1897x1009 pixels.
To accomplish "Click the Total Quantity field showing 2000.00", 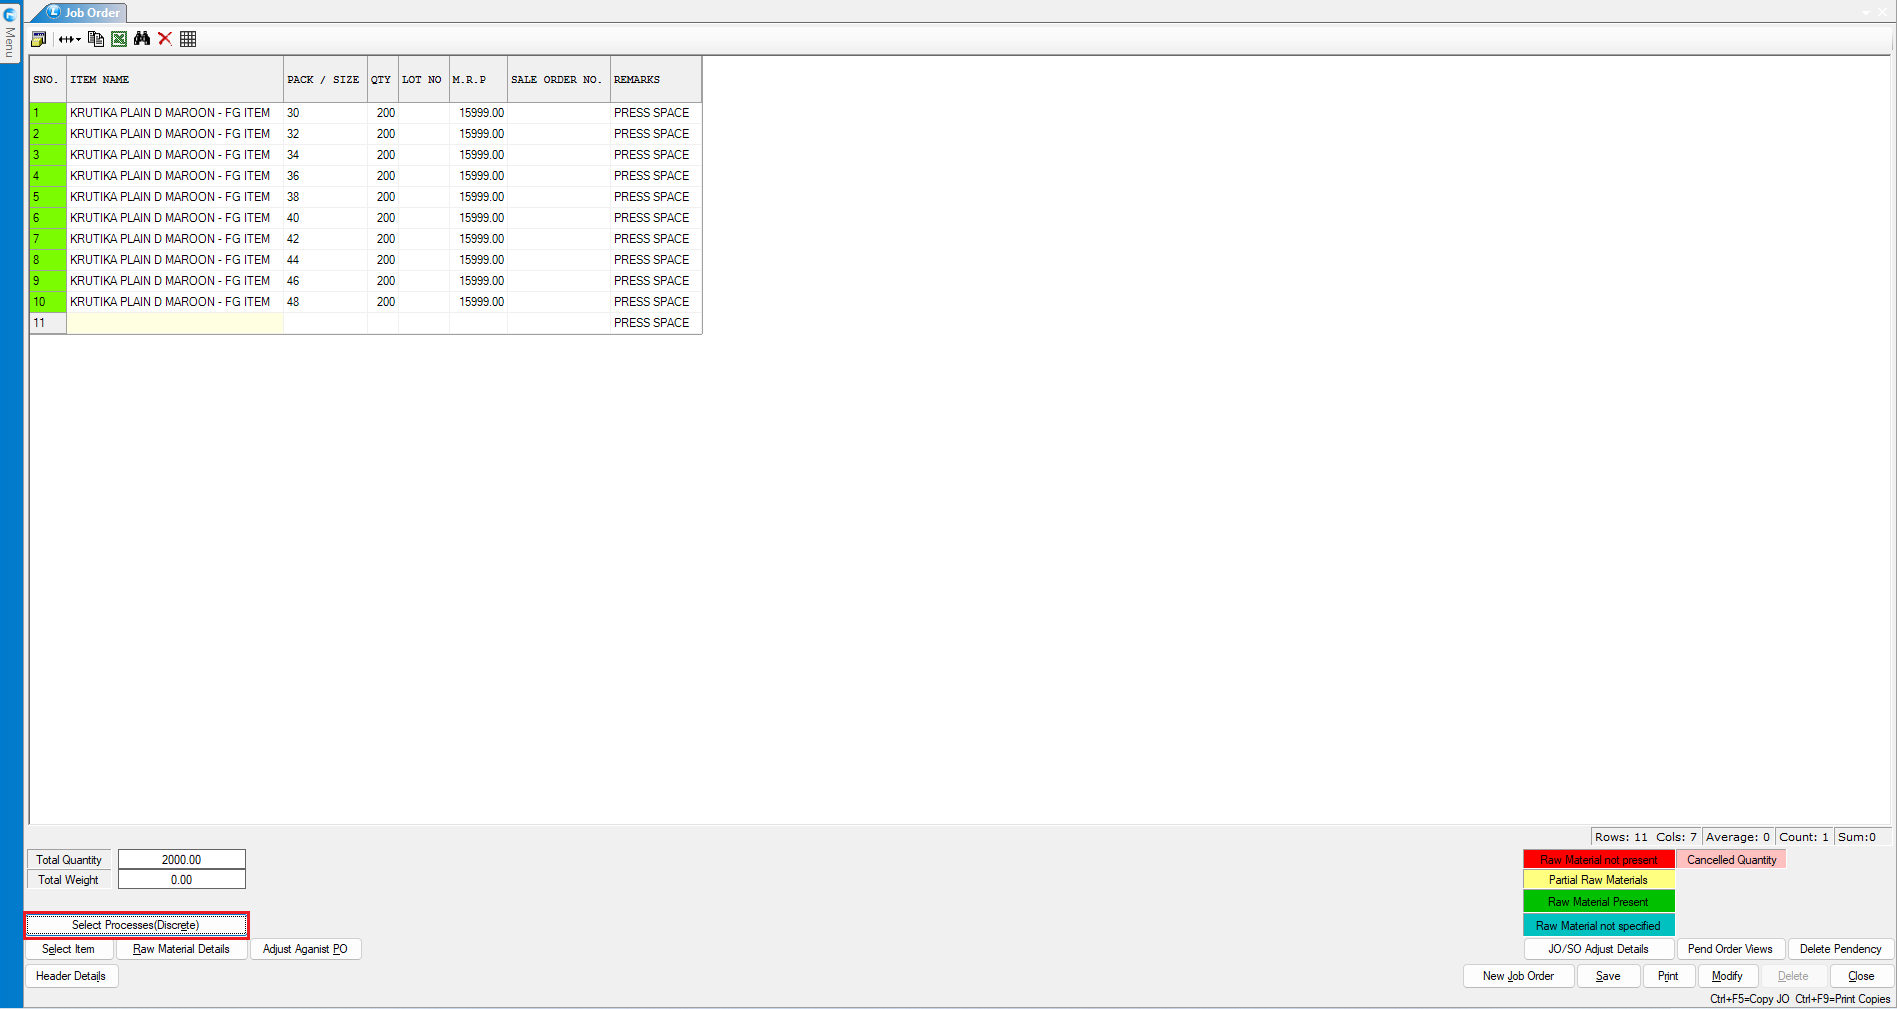I will tap(181, 860).
